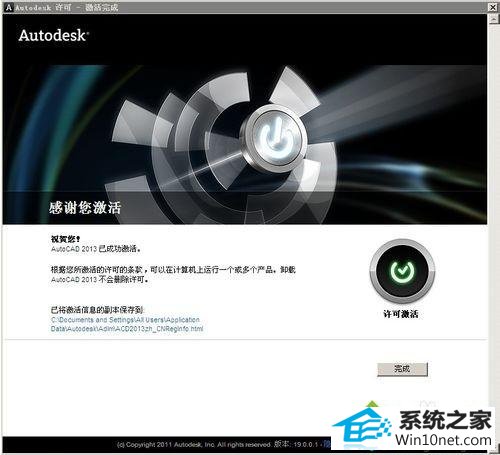Image resolution: width=500 pixels, height=455 pixels.
Task: Click the 许可激活 label under green icon
Action: (x=401, y=314)
